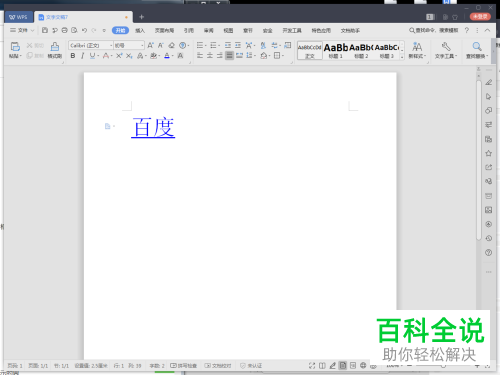Click the character border icon
Screen dimensions: 500x375
click(x=180, y=56)
